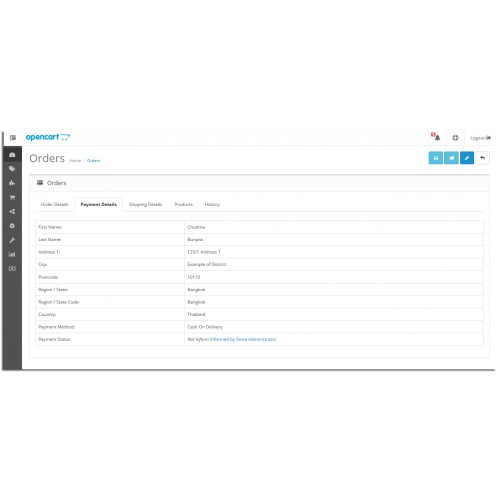Click the blue pencil edit button
Screen dimensions: 500x500
tap(467, 158)
